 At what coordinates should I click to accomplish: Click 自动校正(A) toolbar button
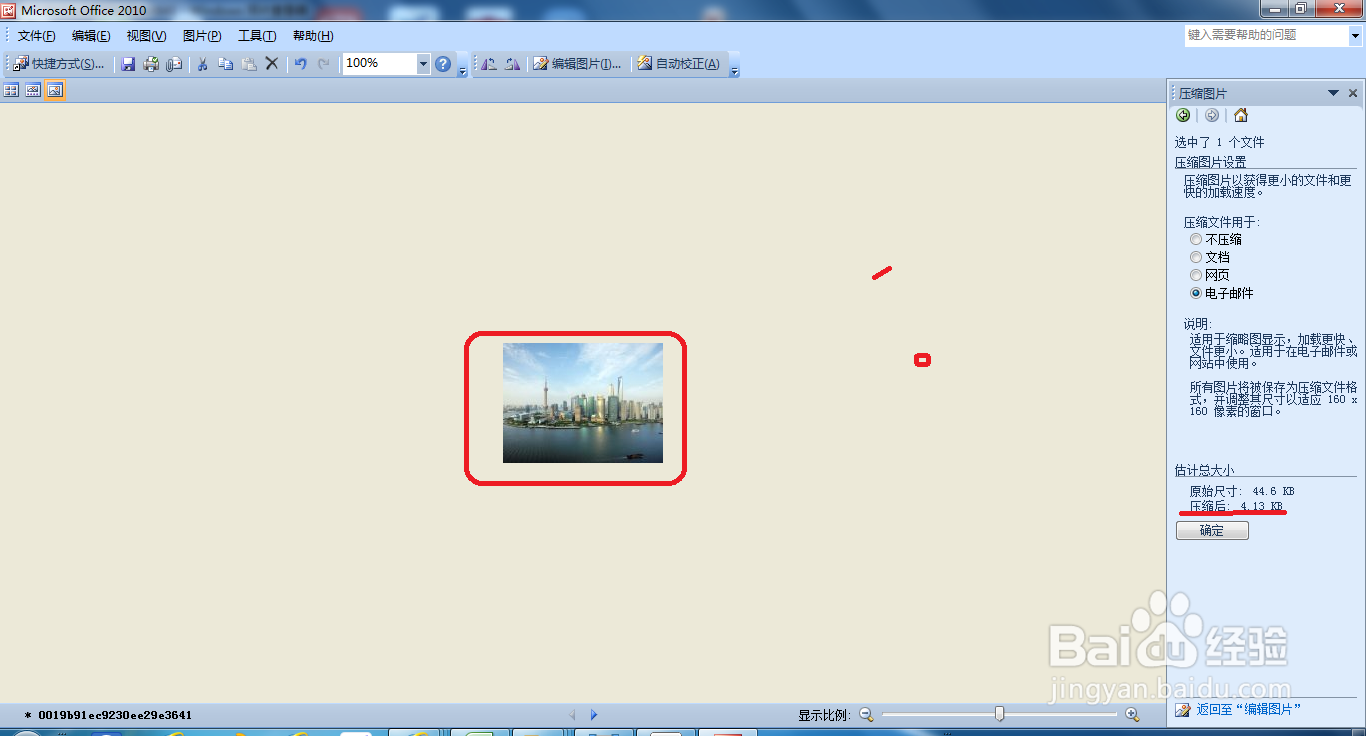(x=679, y=64)
